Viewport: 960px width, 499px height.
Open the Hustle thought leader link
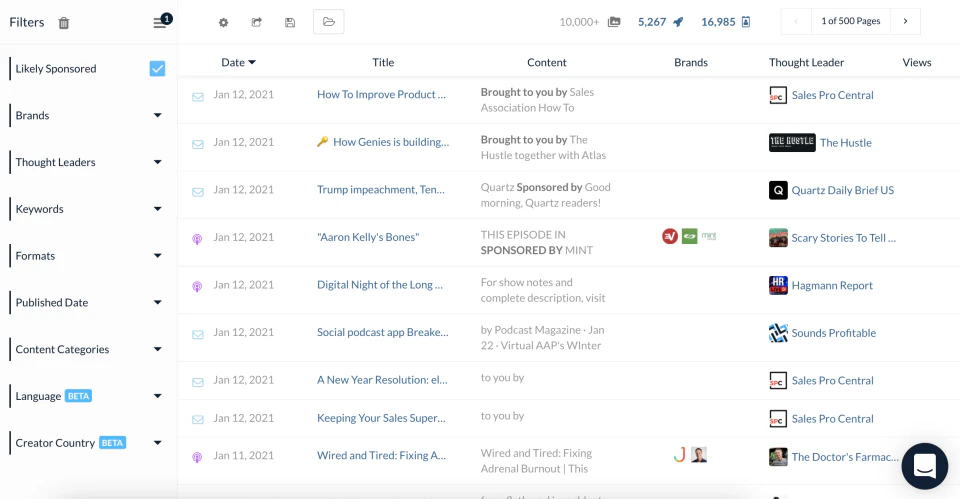[846, 143]
